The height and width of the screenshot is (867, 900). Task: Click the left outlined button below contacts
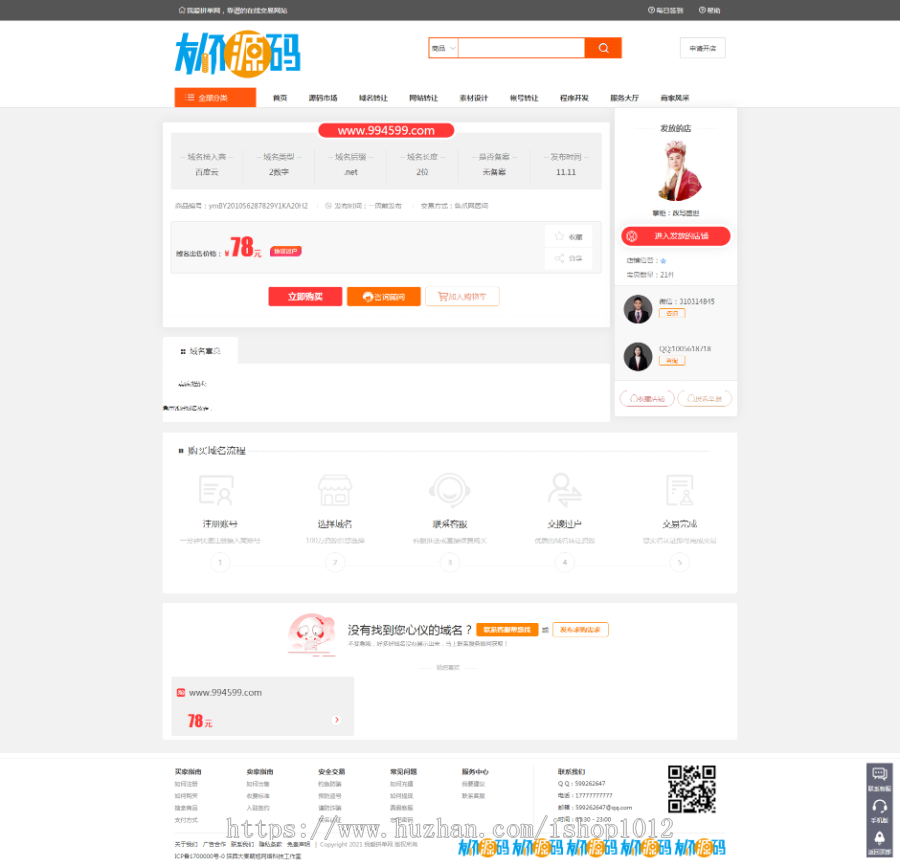click(x=647, y=398)
